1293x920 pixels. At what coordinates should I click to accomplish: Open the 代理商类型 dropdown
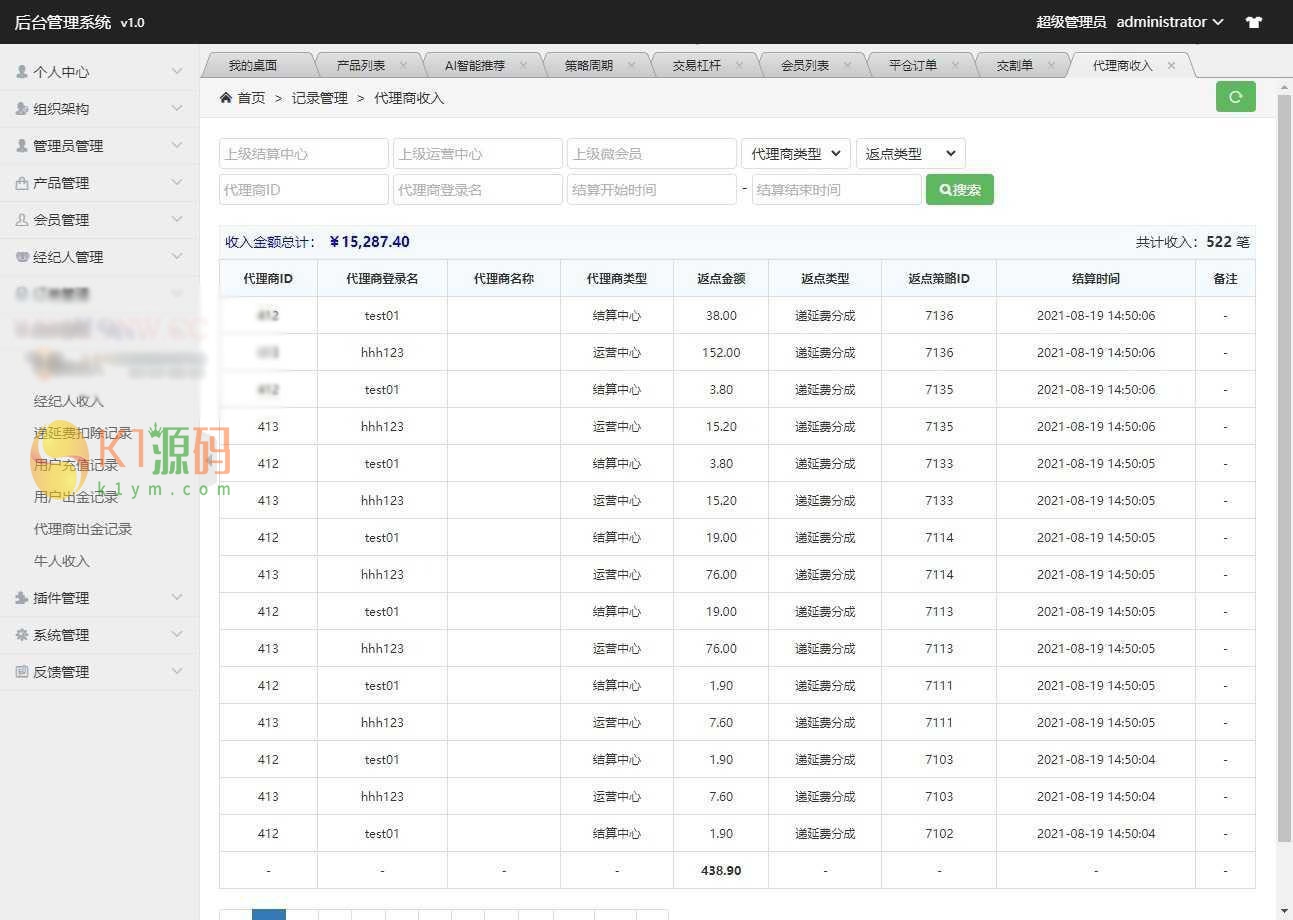[x=795, y=153]
